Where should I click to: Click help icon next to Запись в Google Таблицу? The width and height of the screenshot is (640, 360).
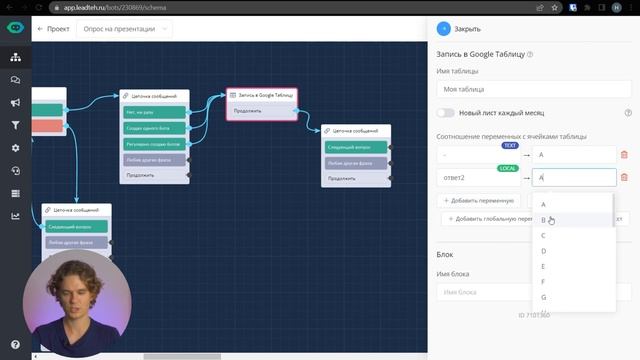(530, 54)
